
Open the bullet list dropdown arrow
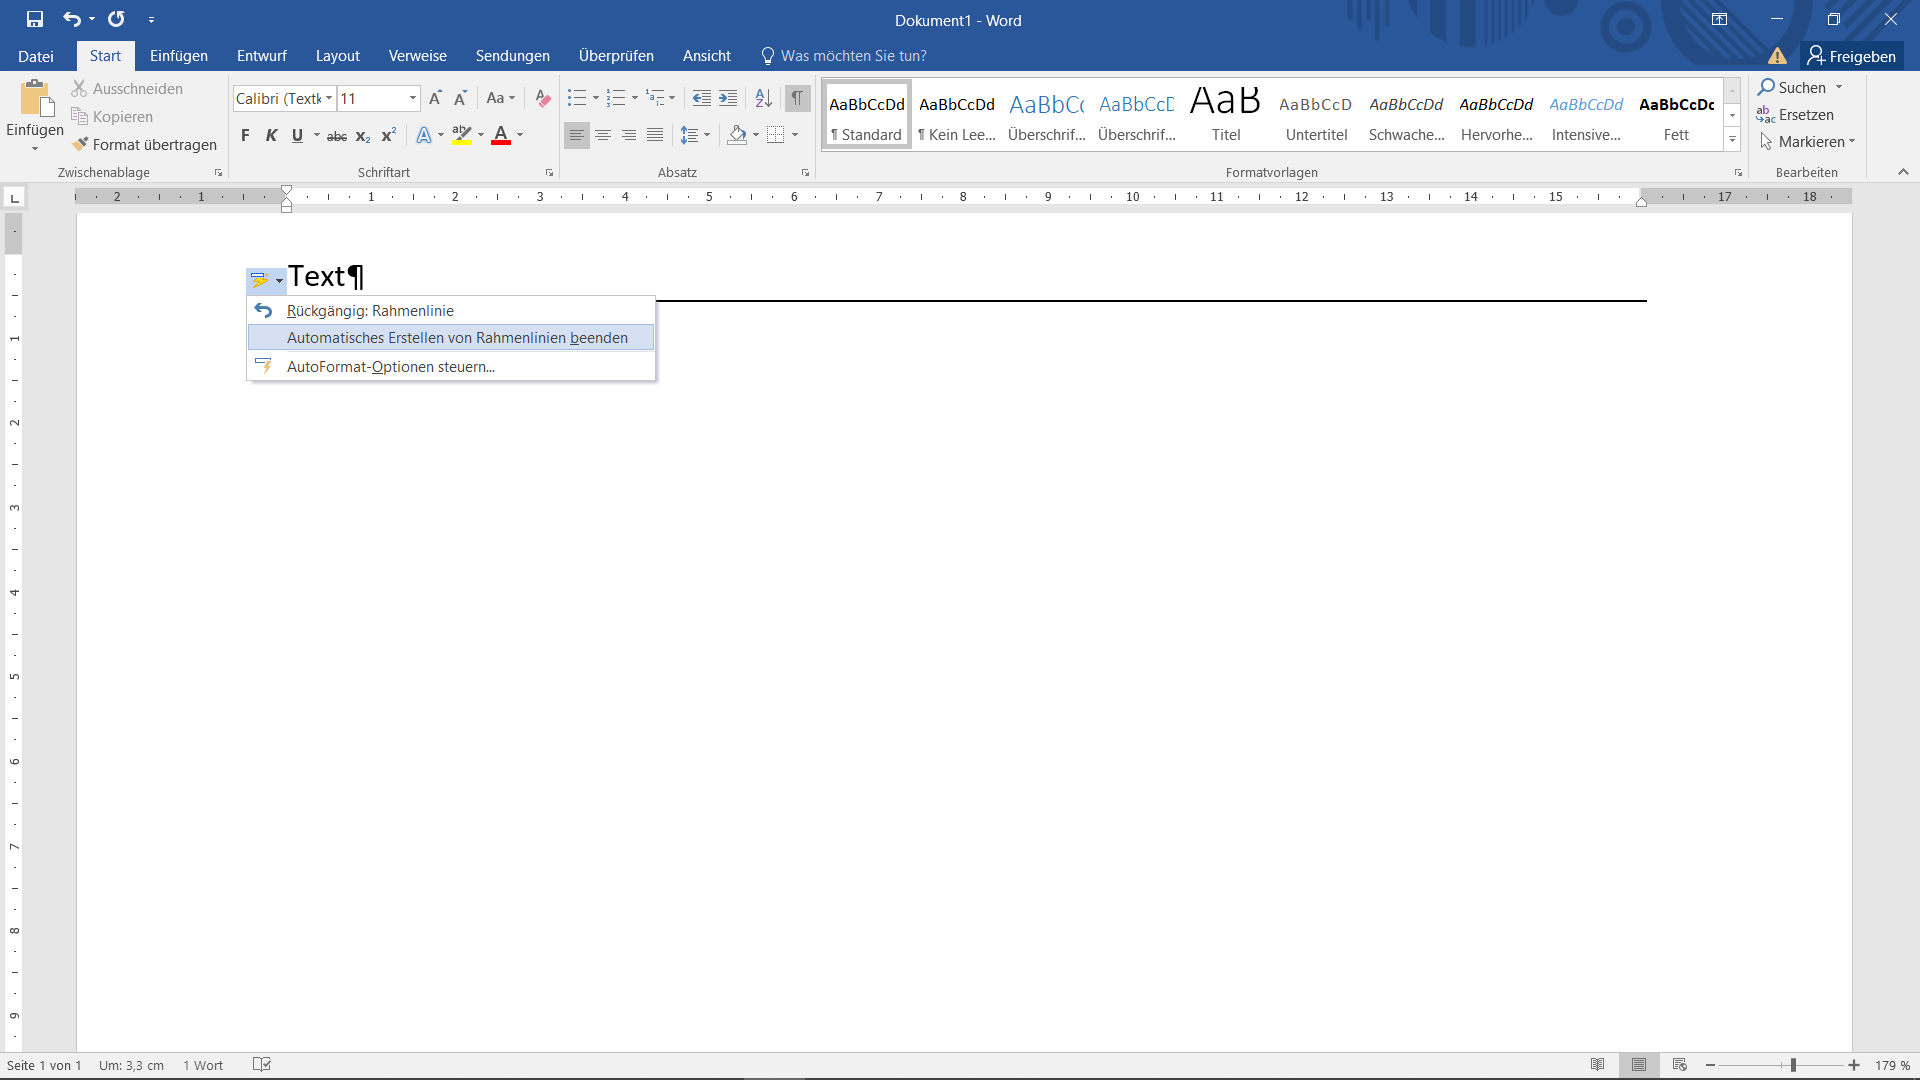pyautogui.click(x=596, y=98)
